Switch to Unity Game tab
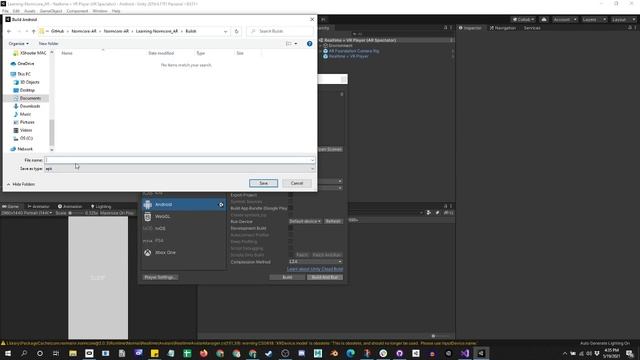 point(11,207)
